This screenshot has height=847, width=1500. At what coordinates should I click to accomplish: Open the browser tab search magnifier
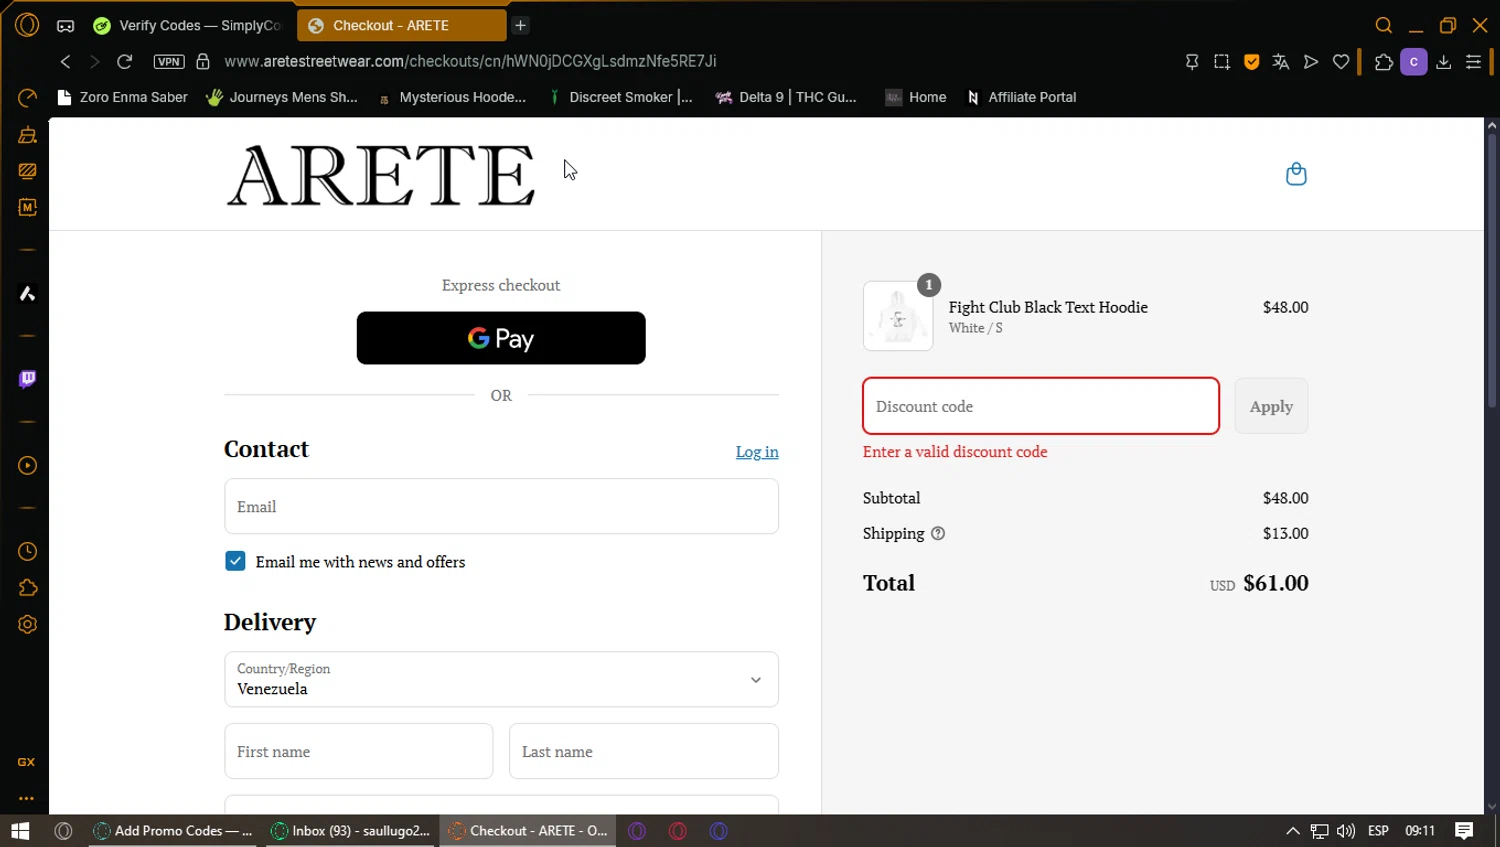pyautogui.click(x=1384, y=26)
